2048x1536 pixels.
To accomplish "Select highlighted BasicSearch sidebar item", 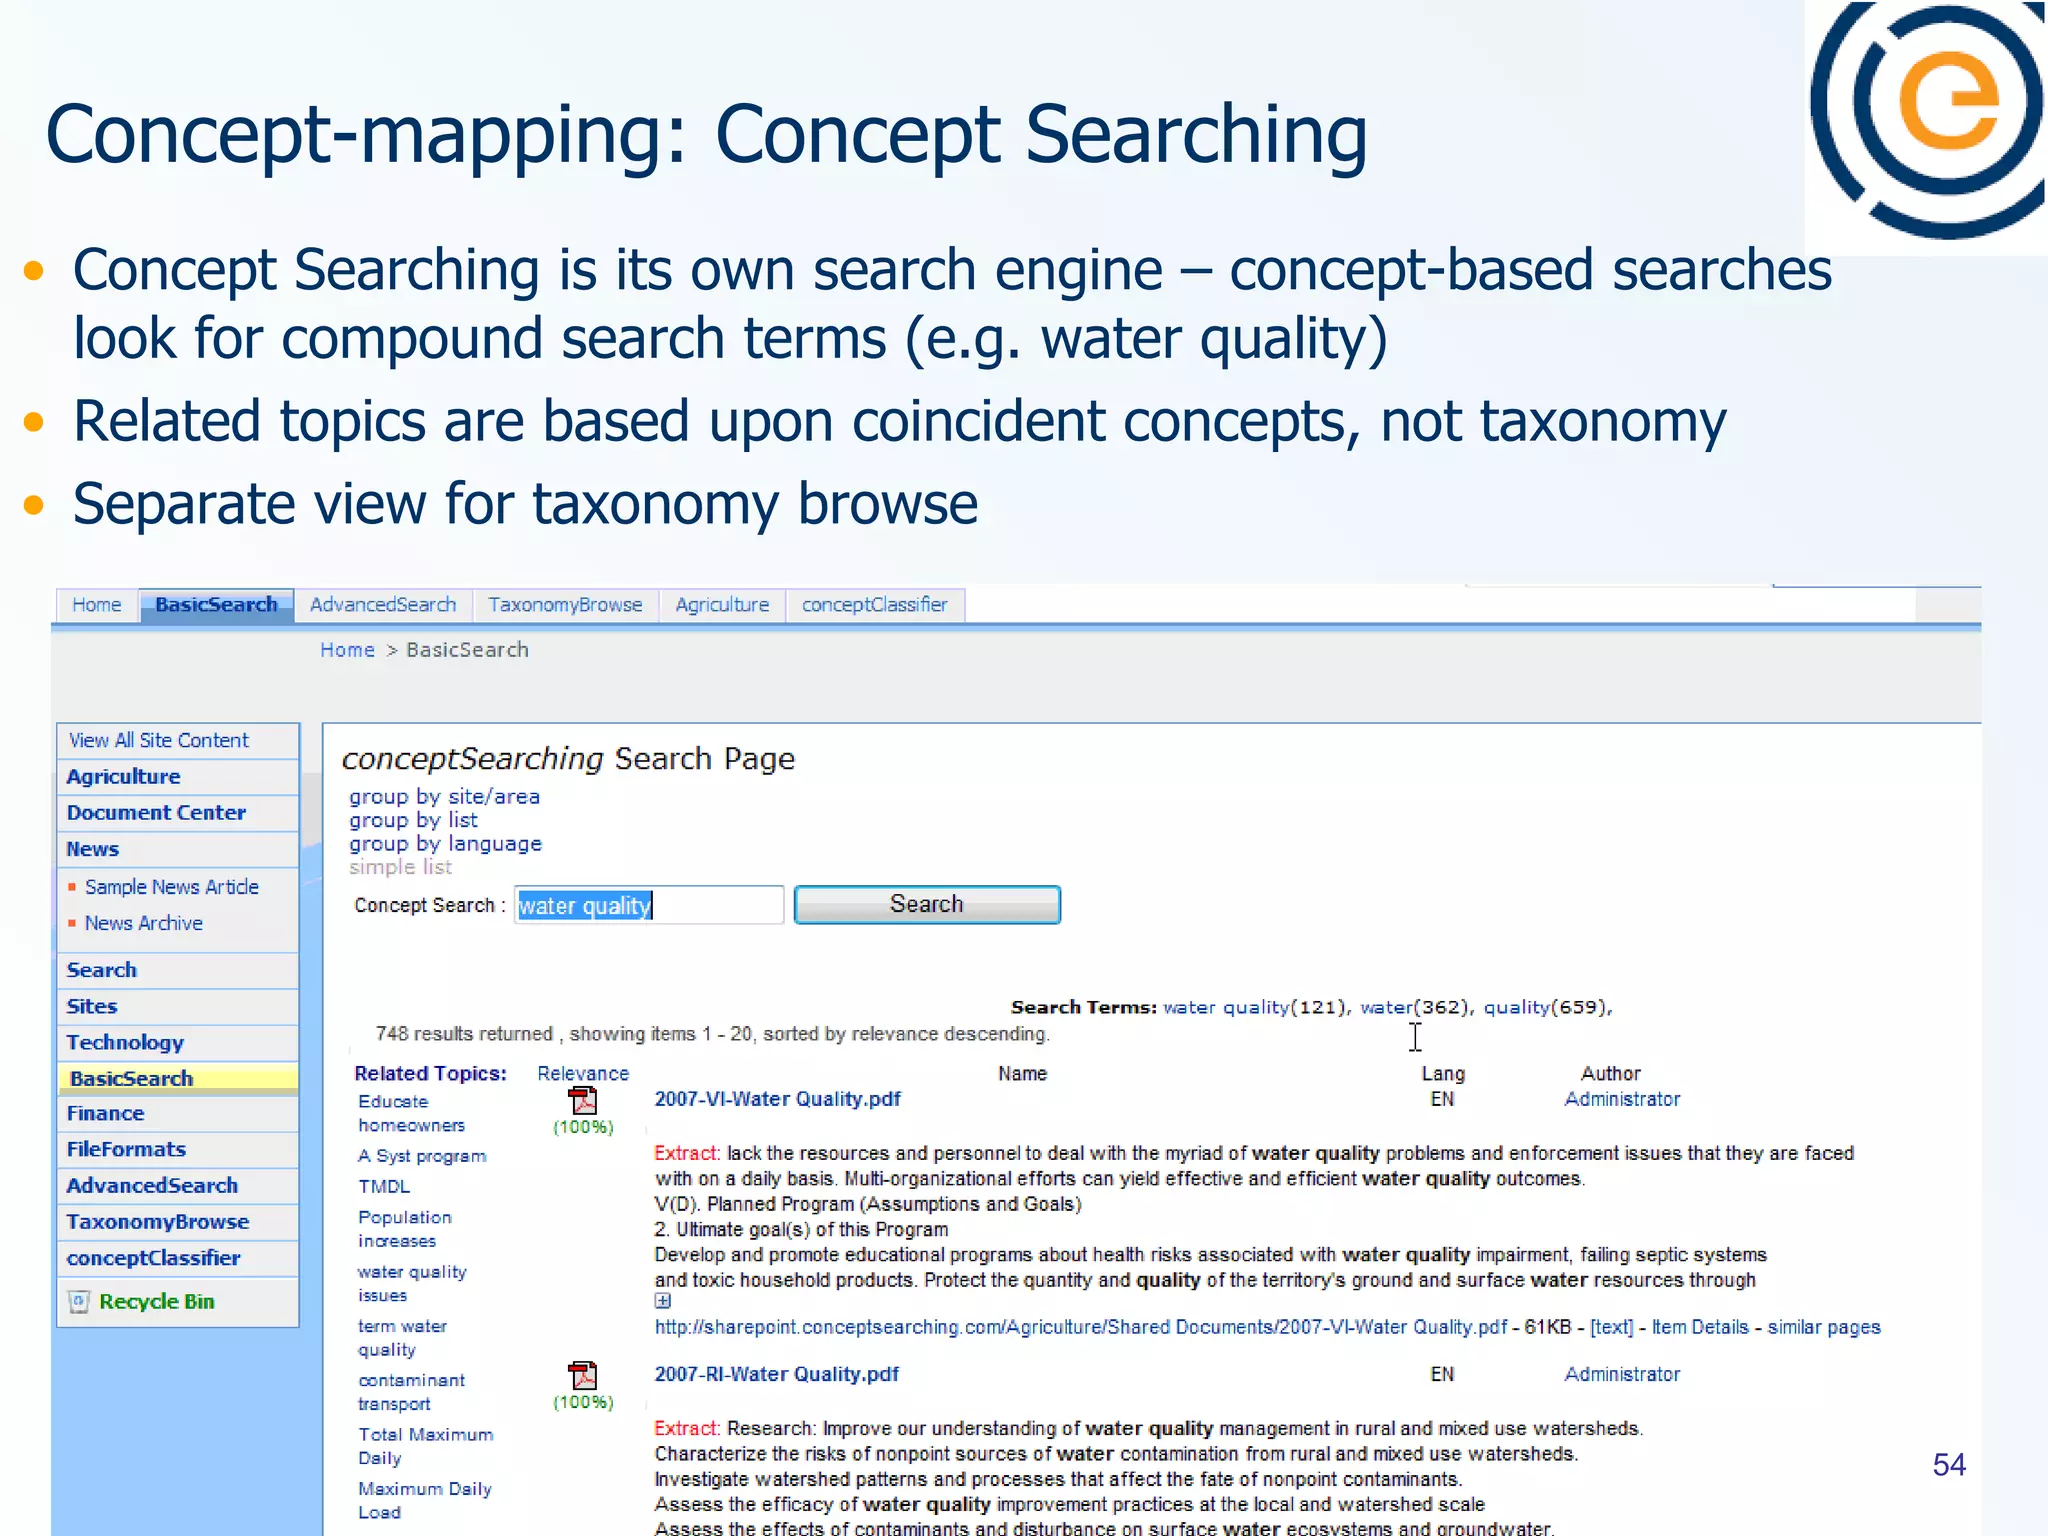I will [178, 1079].
